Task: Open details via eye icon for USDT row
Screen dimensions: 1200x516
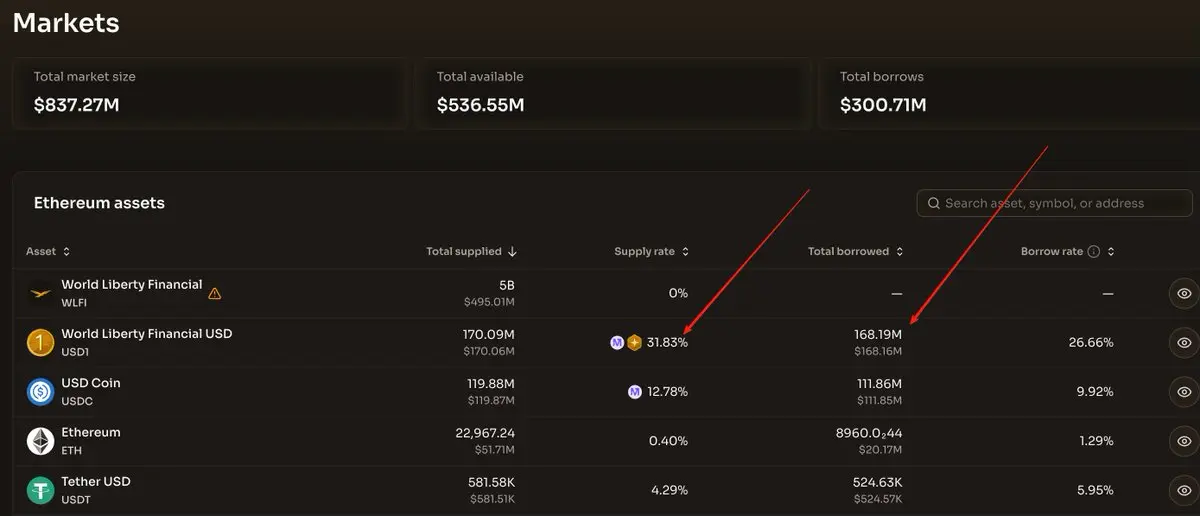Action: [1184, 490]
